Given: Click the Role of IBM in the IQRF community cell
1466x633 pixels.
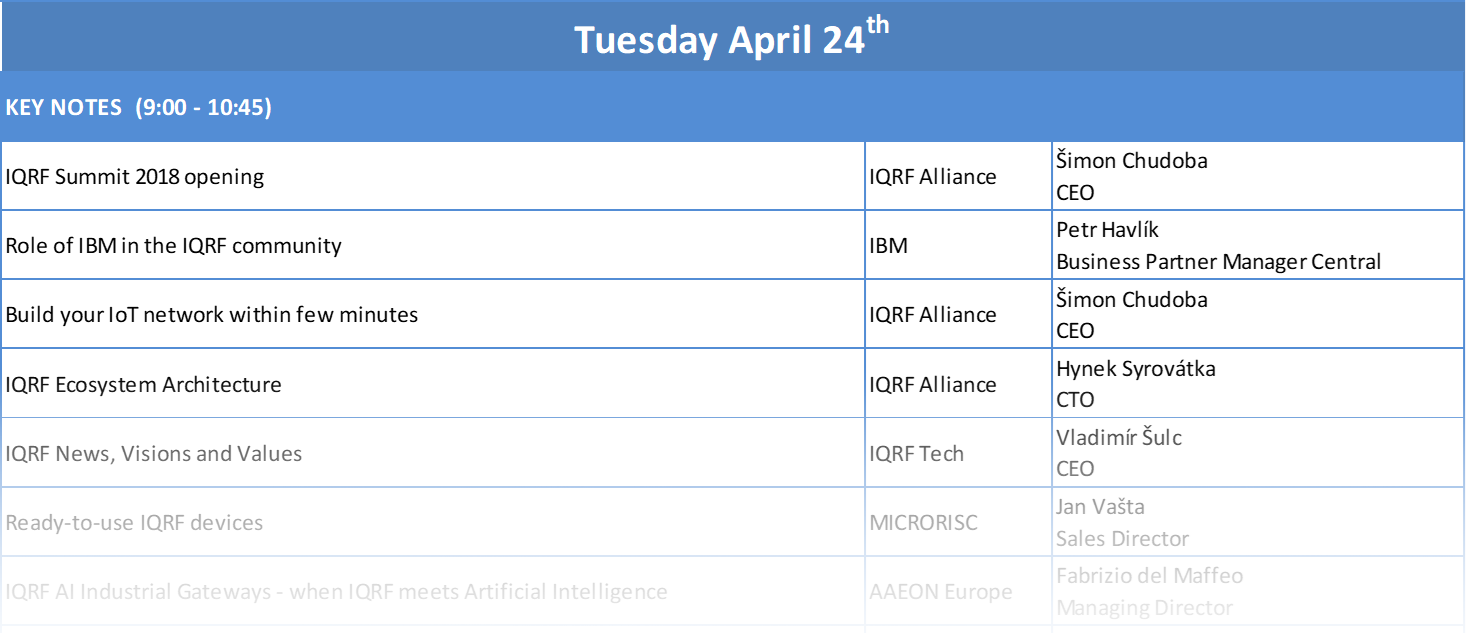Looking at the screenshot, I should point(433,245).
